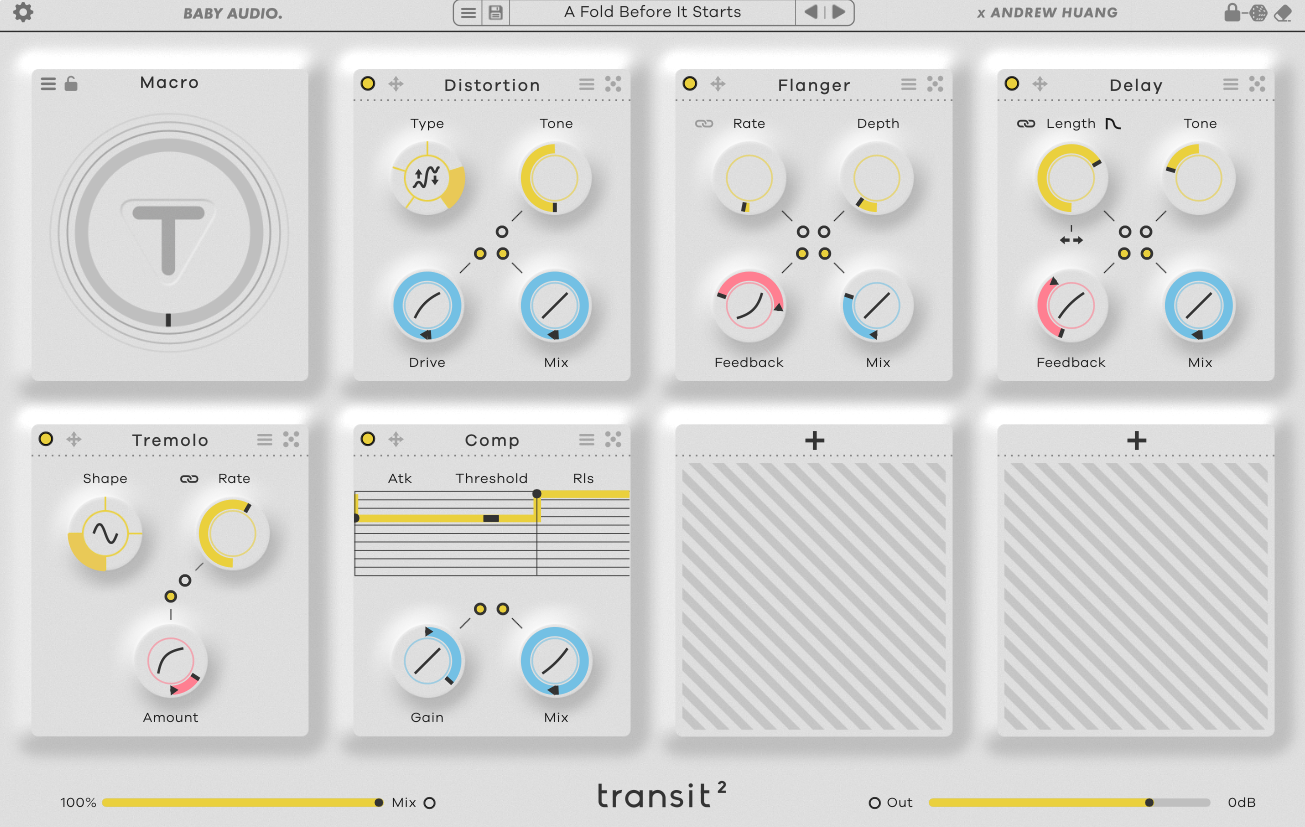Click the preset name A Fold Before It Starts
The height and width of the screenshot is (827, 1305).
tap(652, 13)
